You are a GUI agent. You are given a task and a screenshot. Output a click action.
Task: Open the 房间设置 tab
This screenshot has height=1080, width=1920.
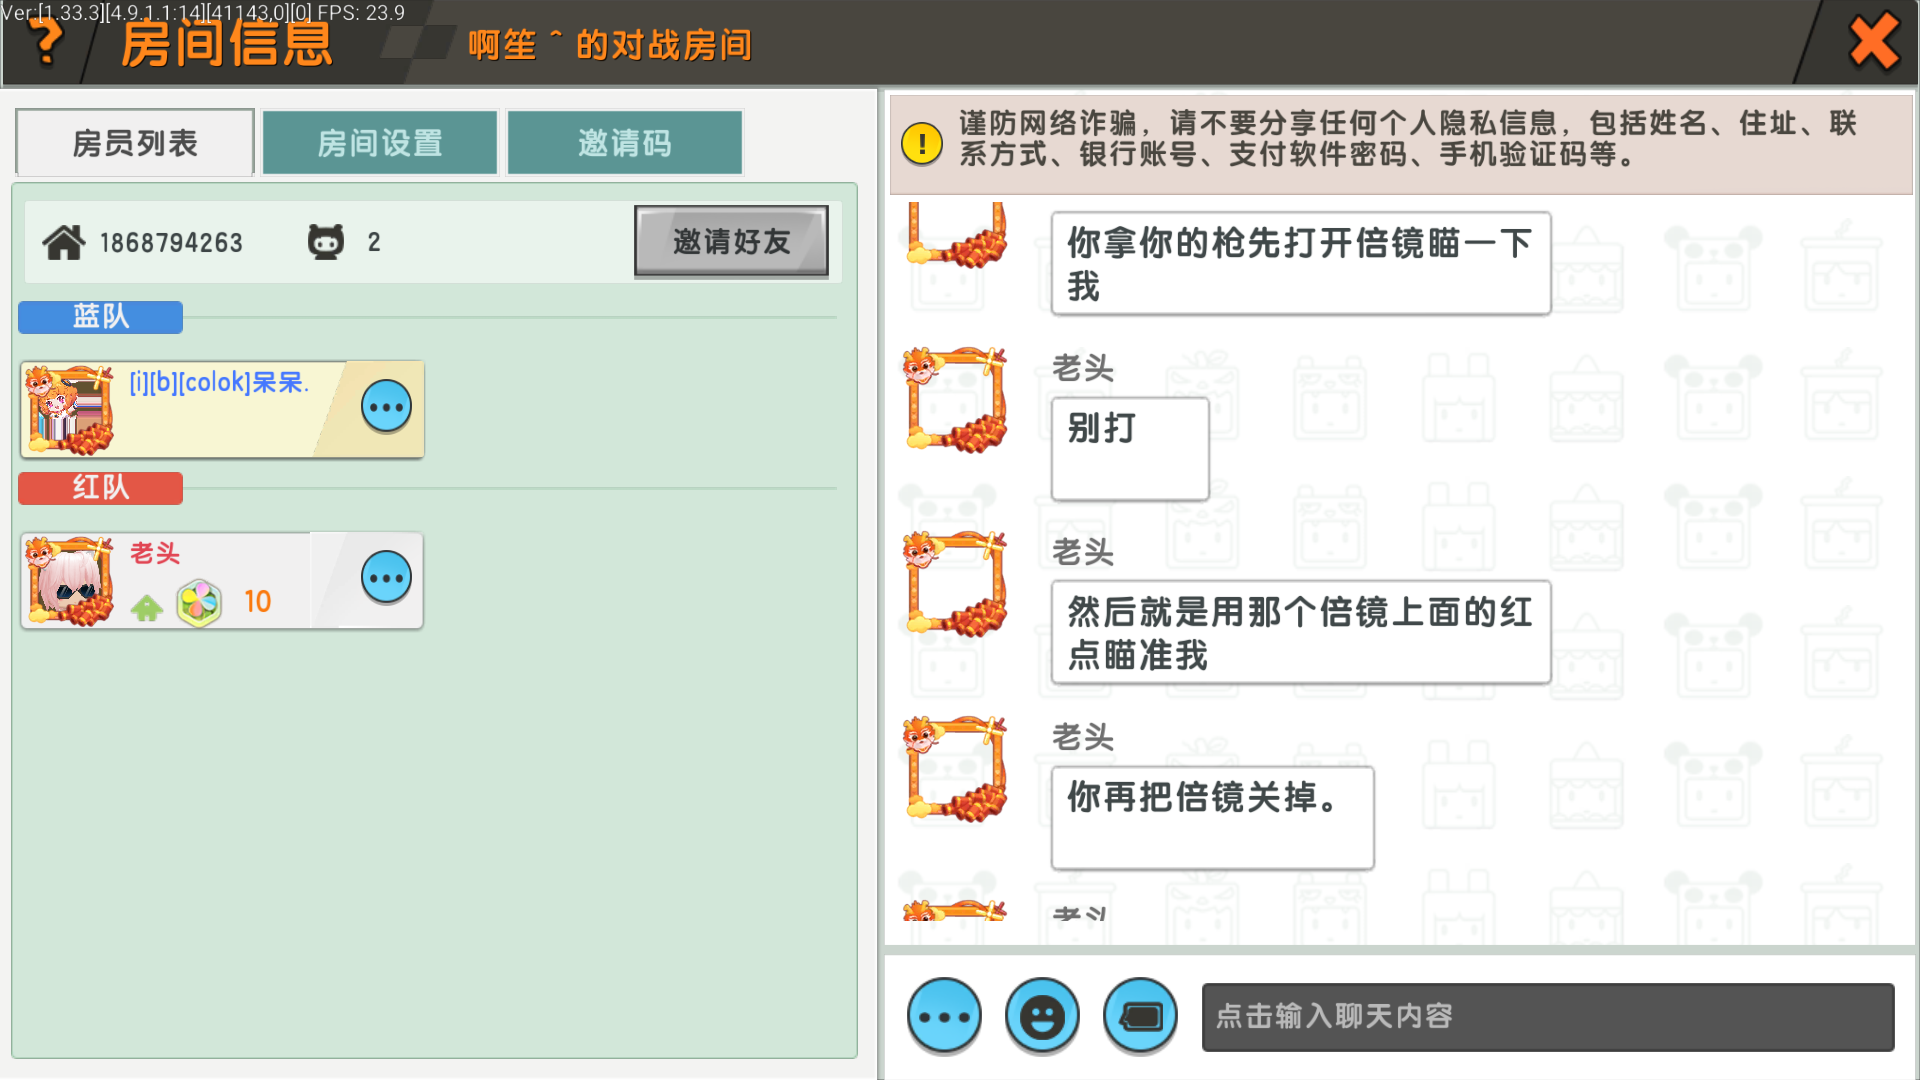click(x=380, y=143)
